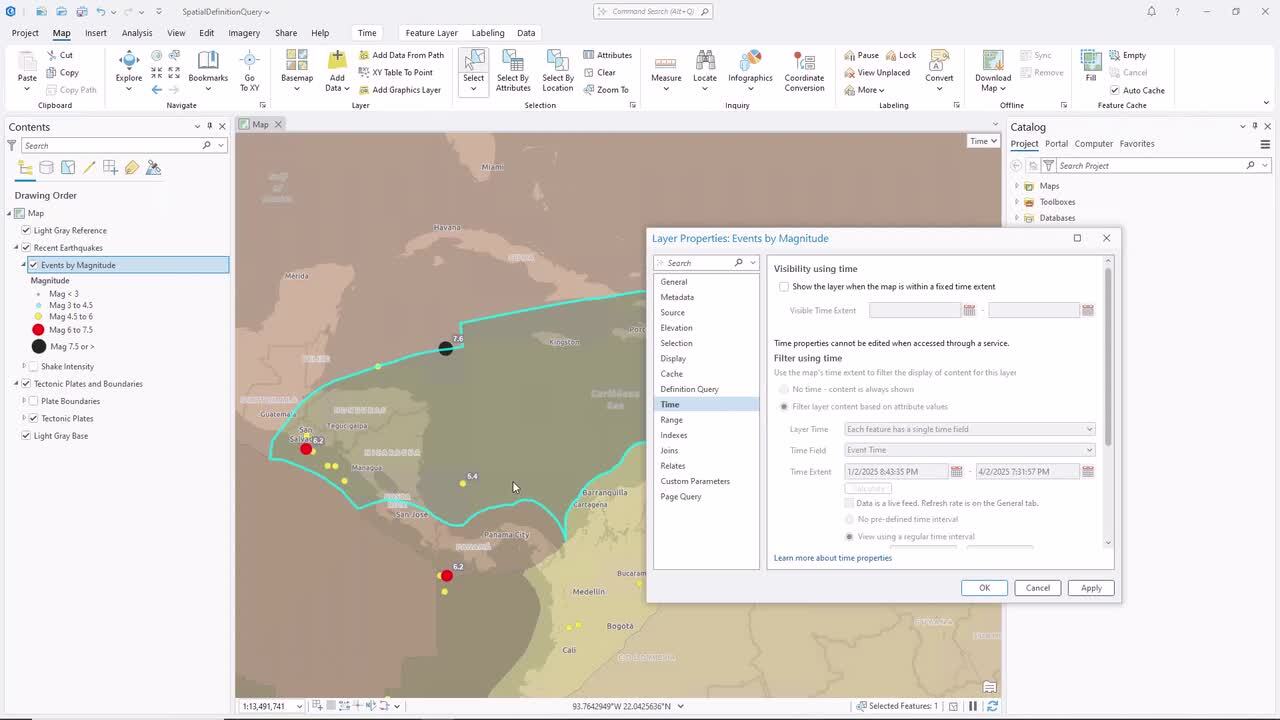Click the Contents pane search field
This screenshot has height=720, width=1280.
tap(112, 146)
